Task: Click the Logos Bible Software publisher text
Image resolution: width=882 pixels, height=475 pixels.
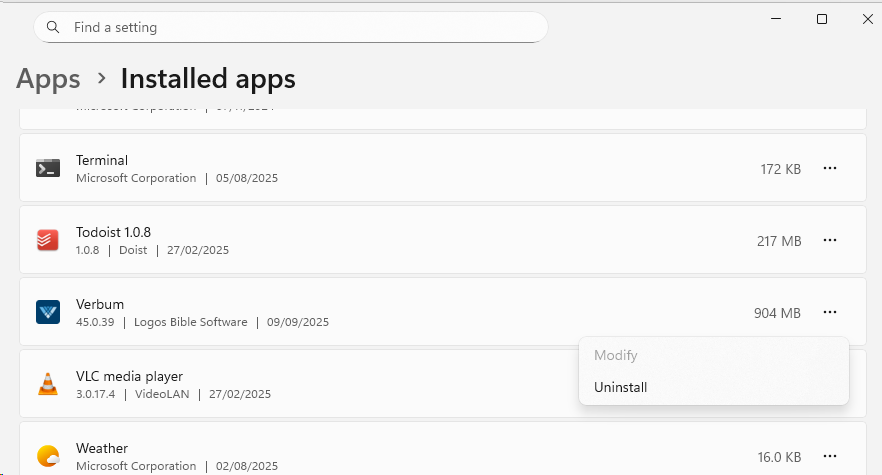Action: 191,322
